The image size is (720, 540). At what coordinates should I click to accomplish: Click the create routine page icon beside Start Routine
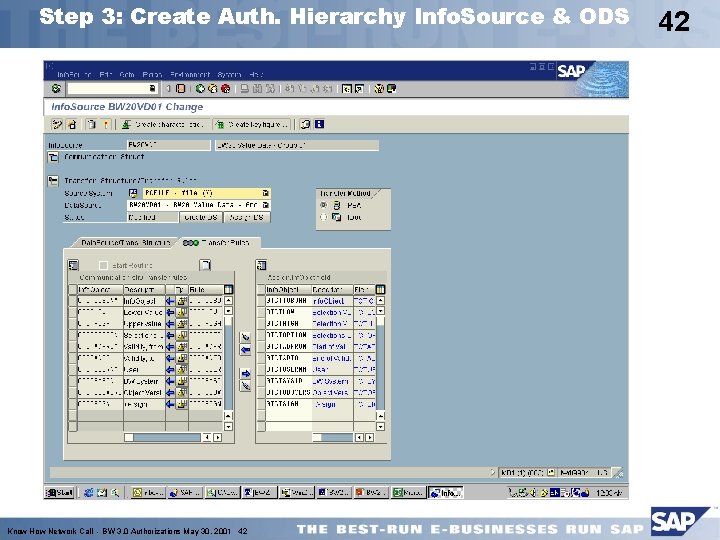205,265
